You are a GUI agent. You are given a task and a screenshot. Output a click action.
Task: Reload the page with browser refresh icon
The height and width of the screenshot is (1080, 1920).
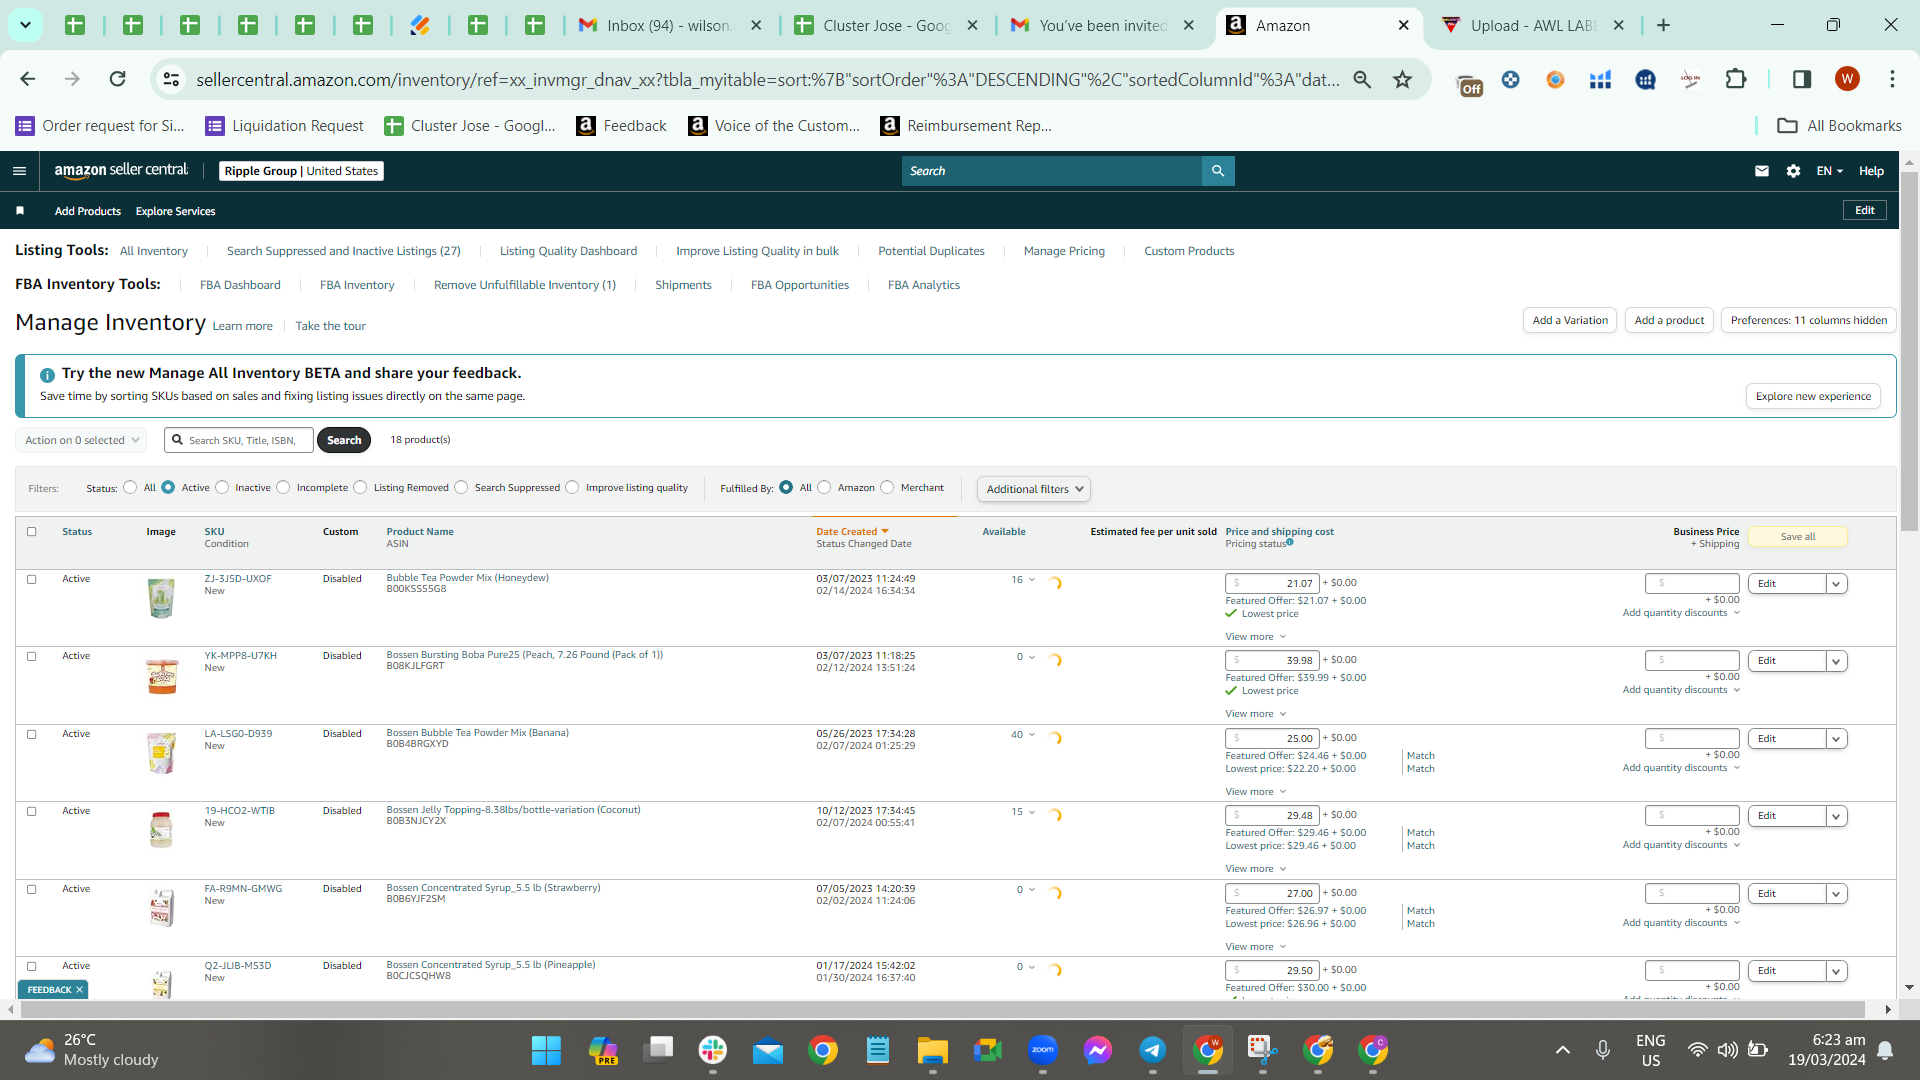[118, 79]
